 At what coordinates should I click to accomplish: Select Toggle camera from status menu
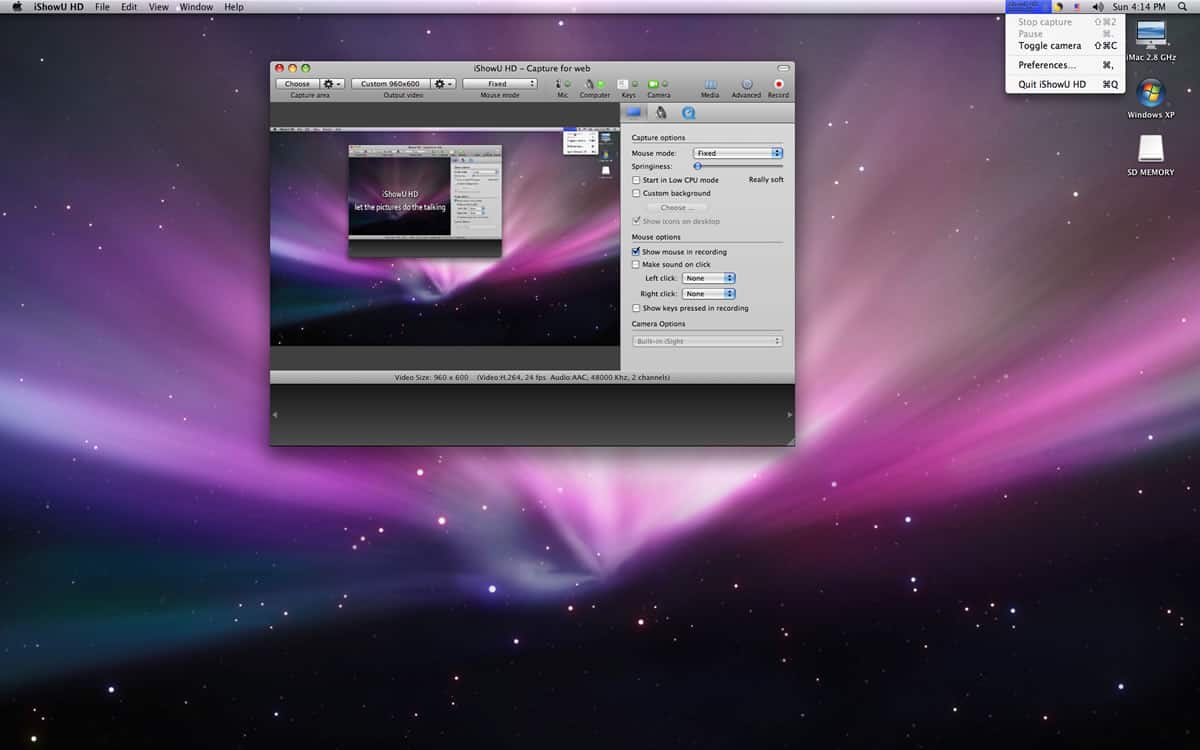[1049, 46]
